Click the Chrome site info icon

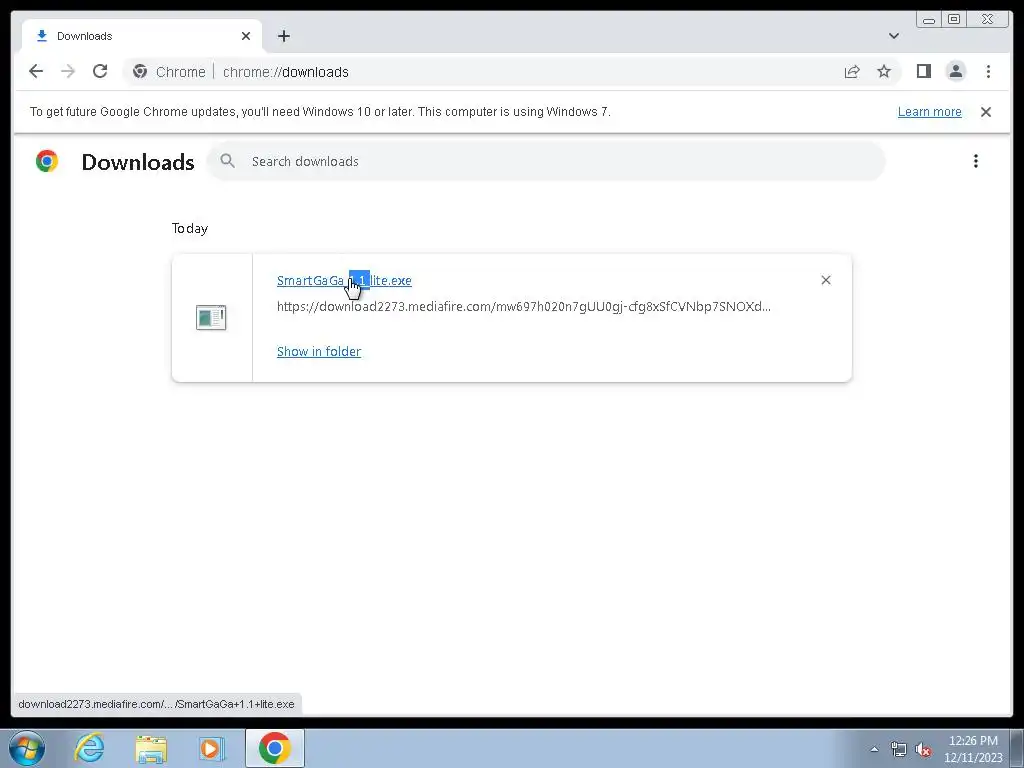(140, 71)
